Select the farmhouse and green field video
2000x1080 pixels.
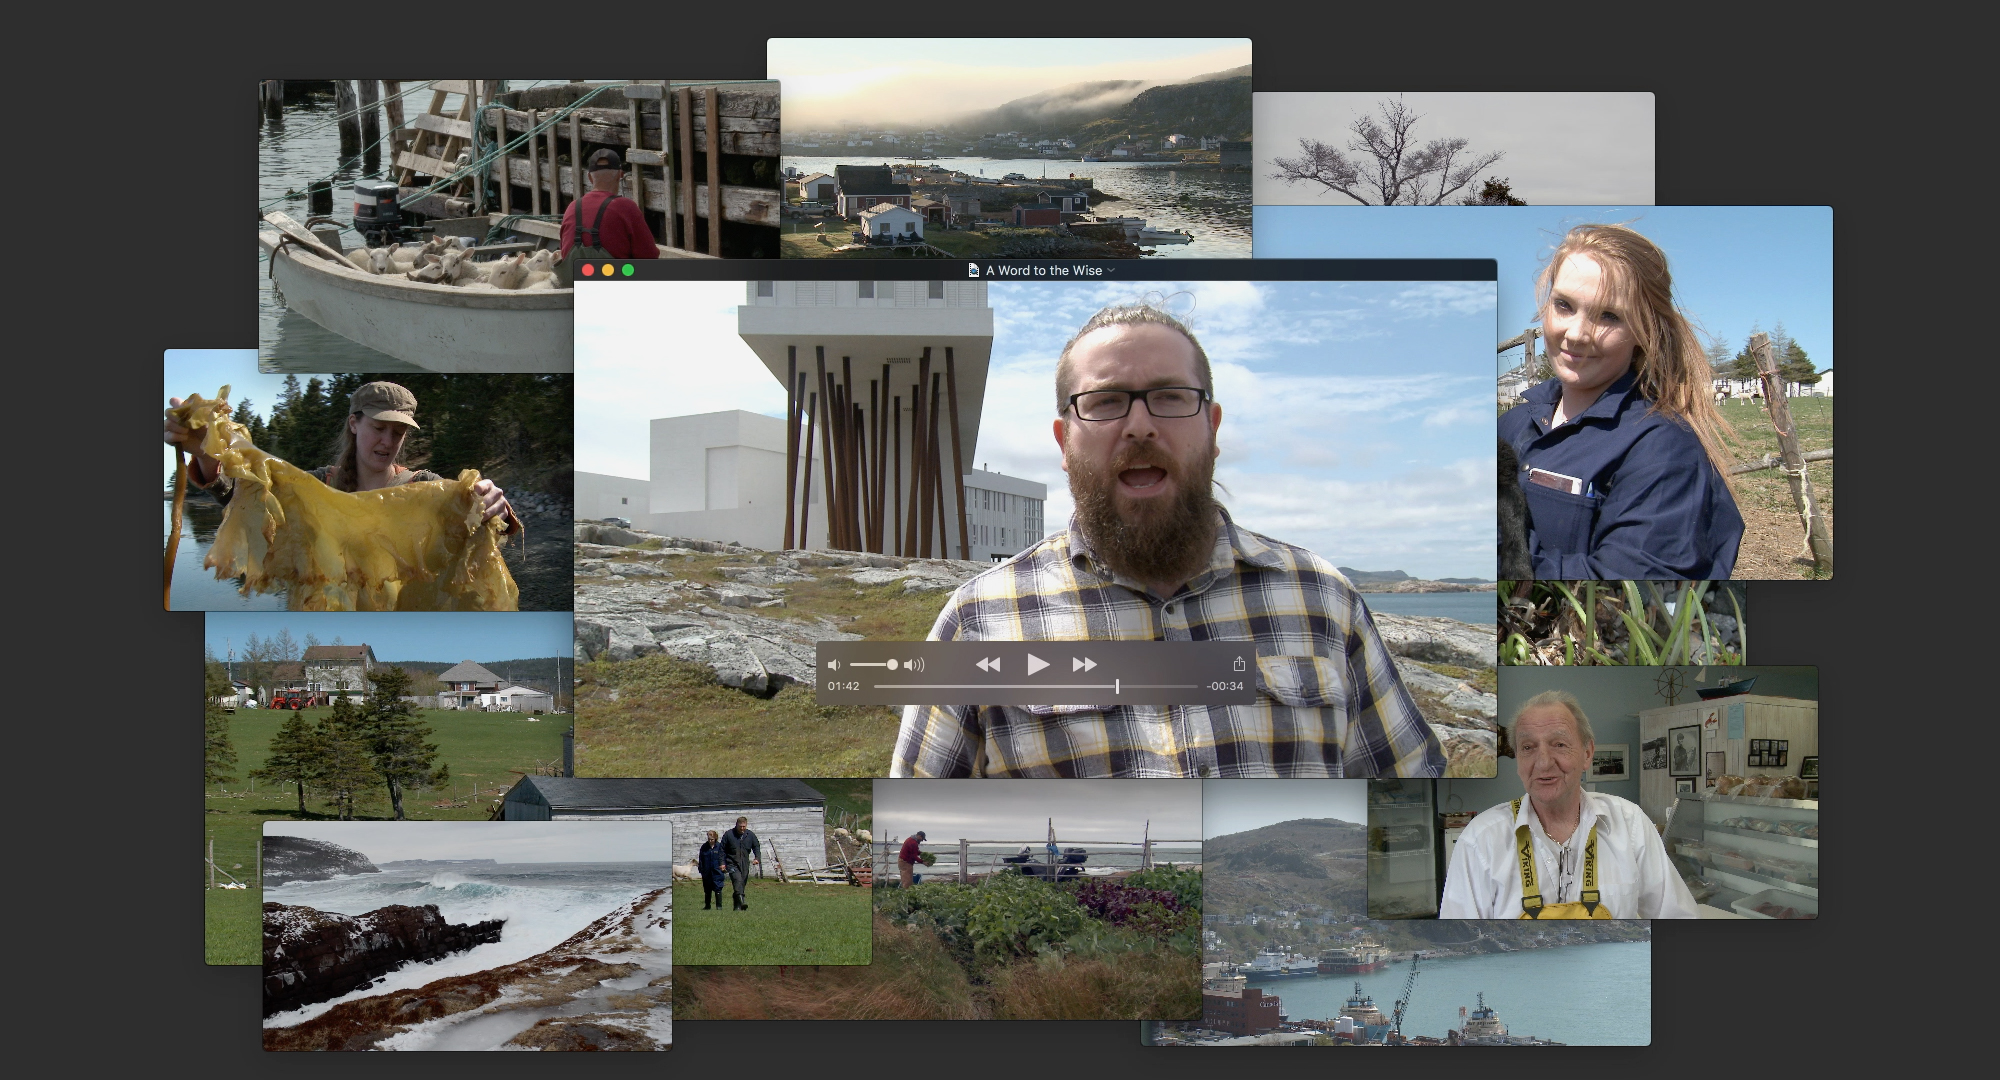(389, 715)
